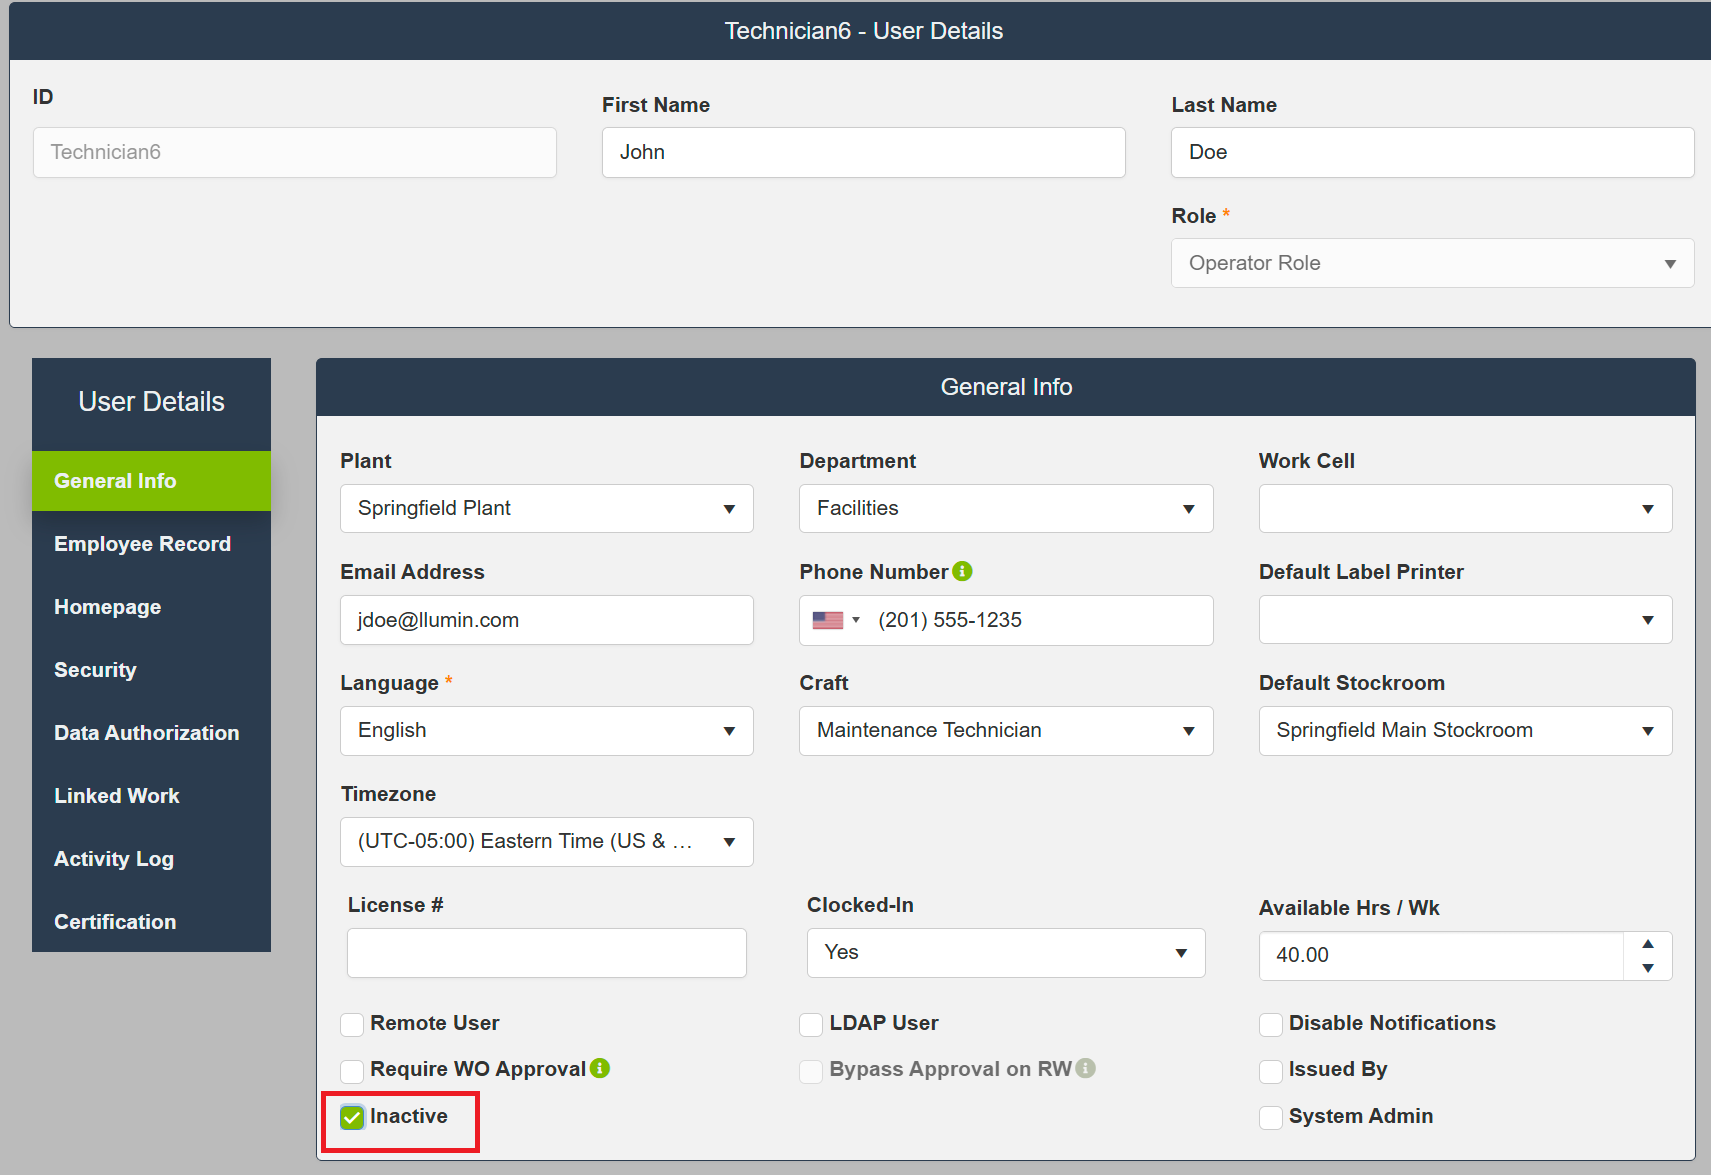Open the US flag country code selector
The image size is (1711, 1175).
click(836, 620)
